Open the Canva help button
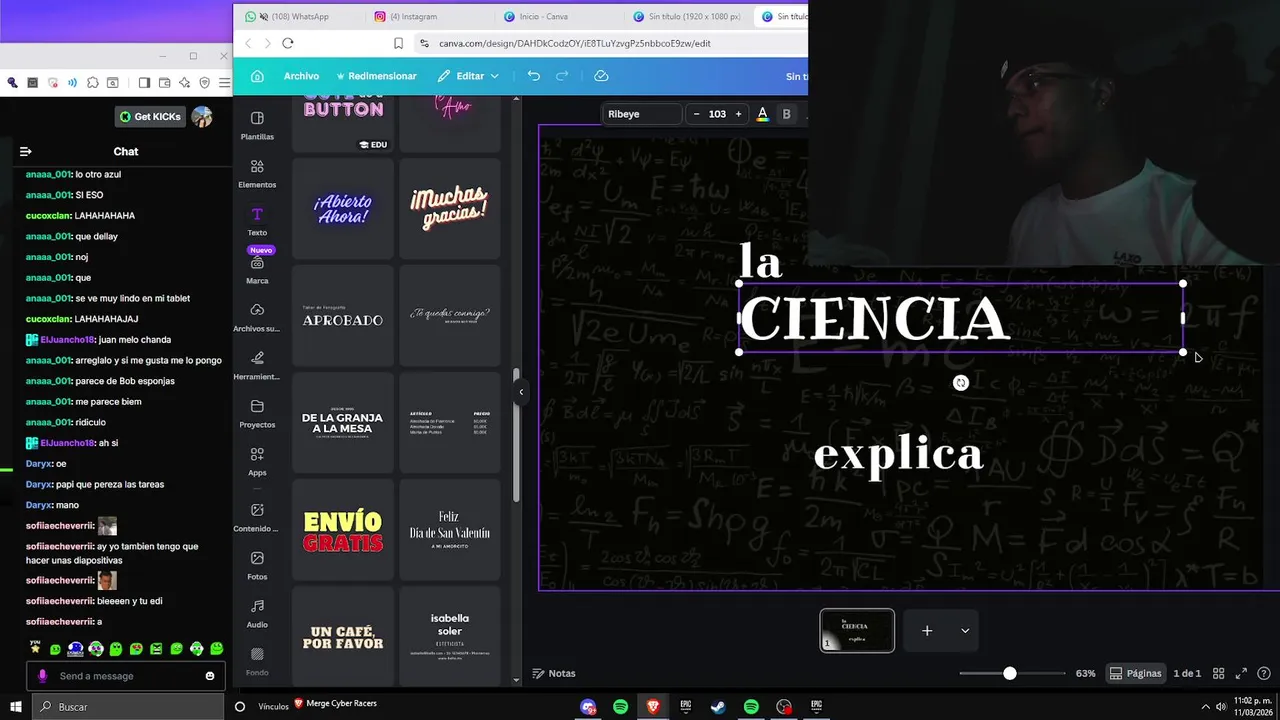 (1264, 674)
